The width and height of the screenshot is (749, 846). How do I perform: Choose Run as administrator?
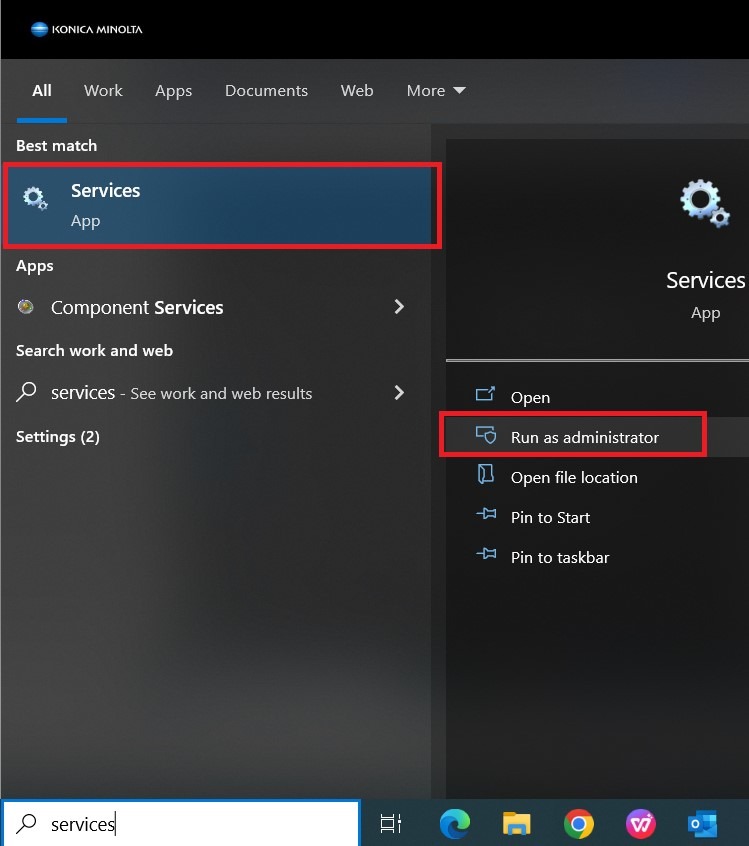click(584, 437)
